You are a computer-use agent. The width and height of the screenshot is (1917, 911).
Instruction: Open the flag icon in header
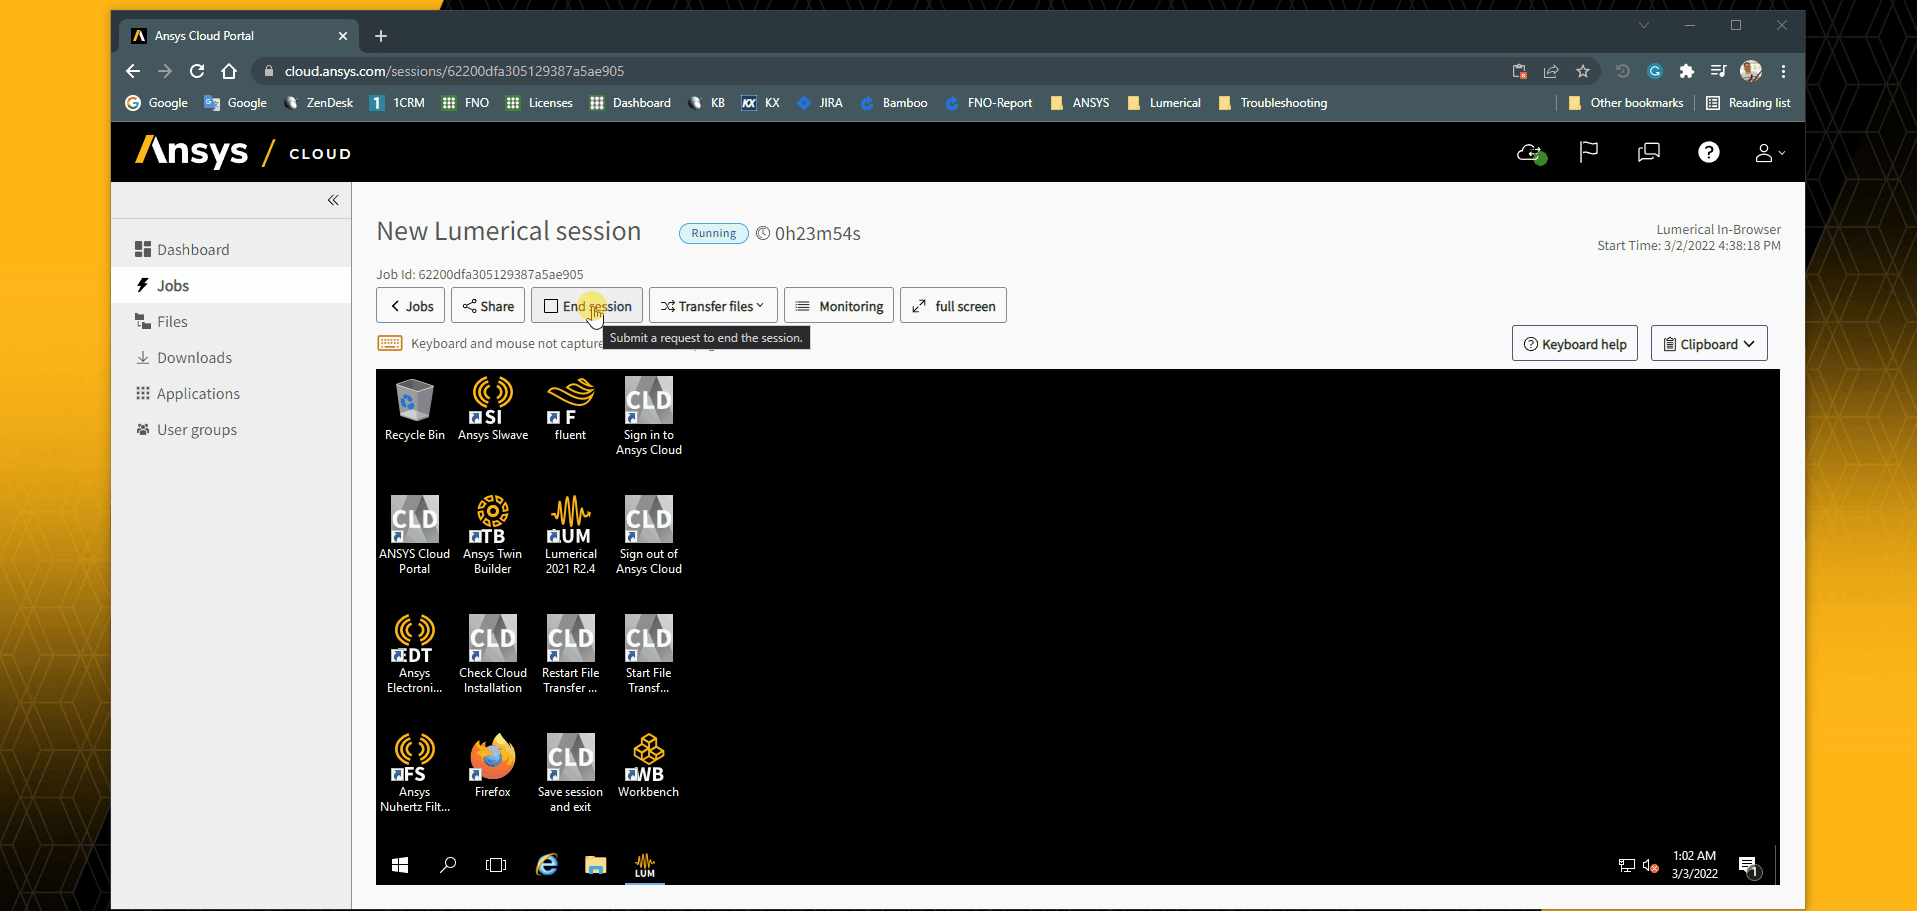coord(1588,152)
